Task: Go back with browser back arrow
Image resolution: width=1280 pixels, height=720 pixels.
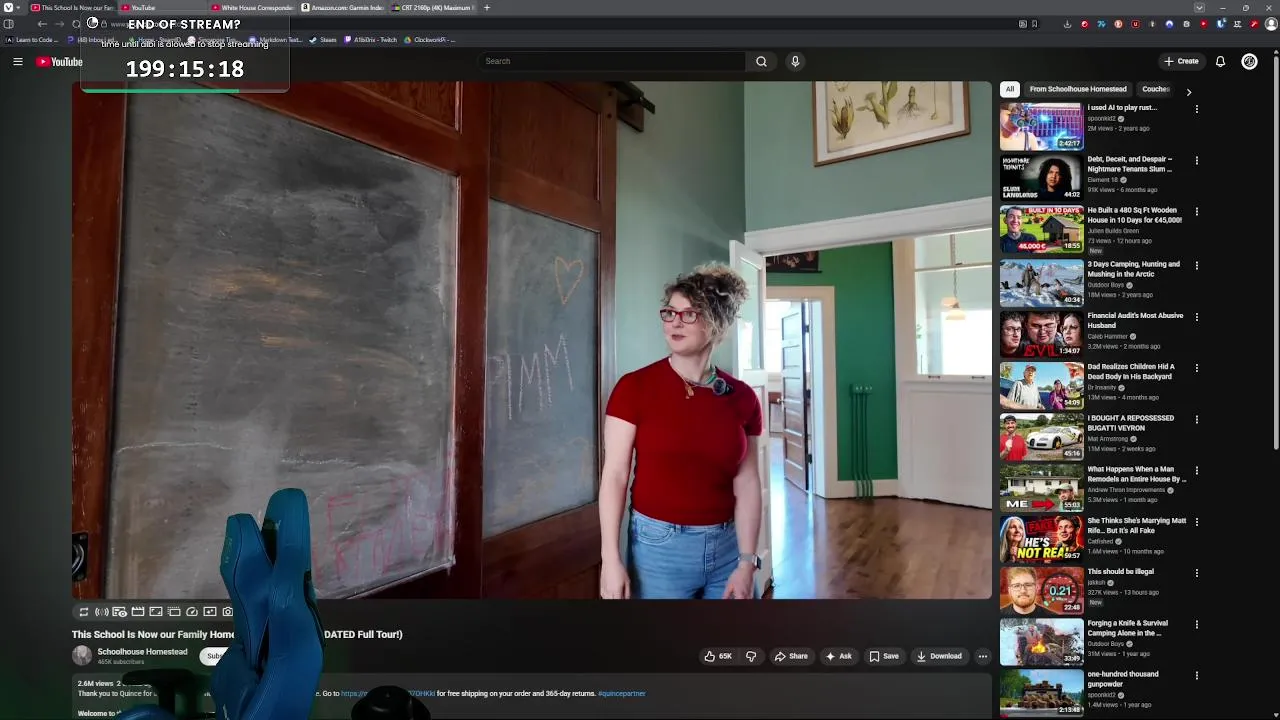Action: (x=42, y=24)
